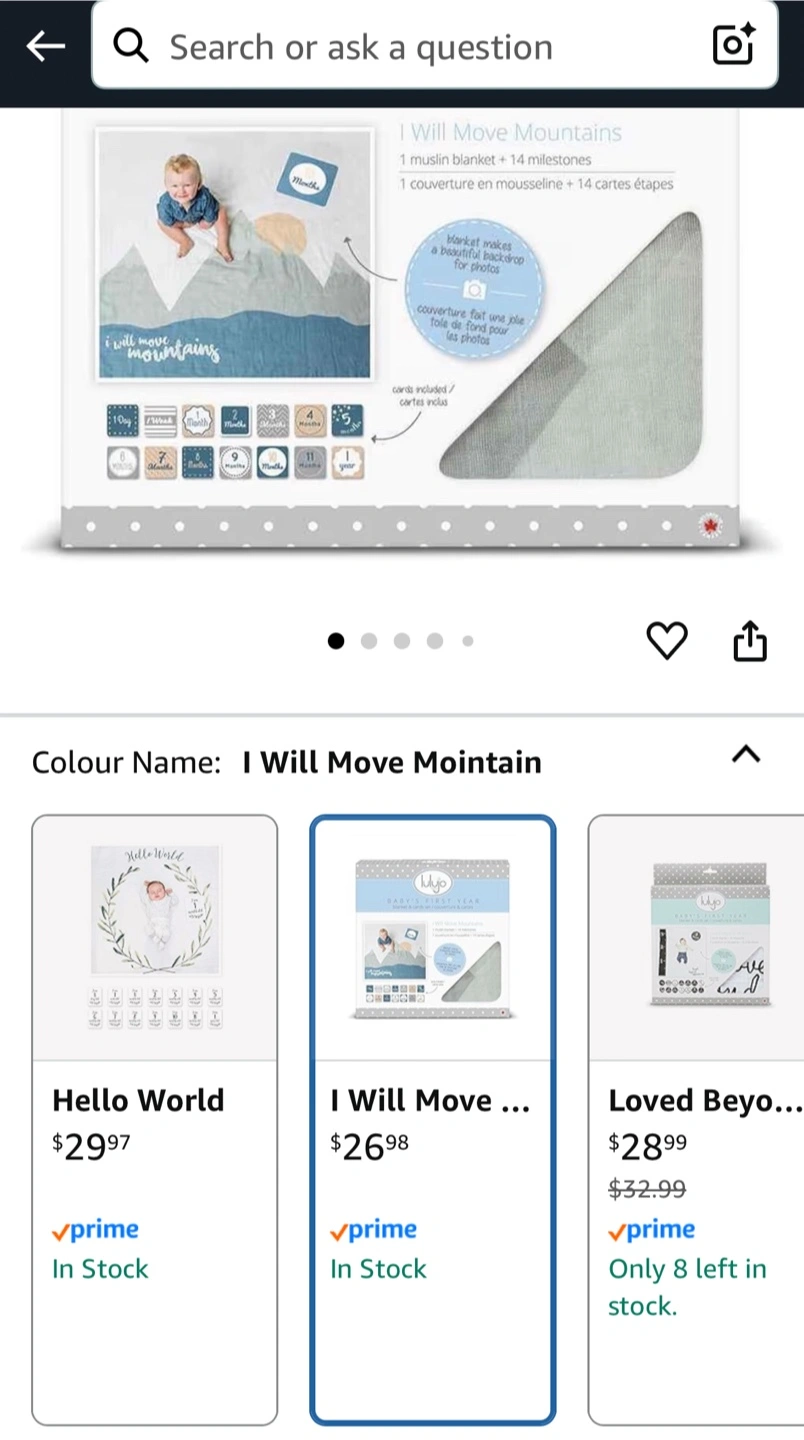
Task: Tap prime badge on Loved Beyond card
Action: tap(652, 1230)
